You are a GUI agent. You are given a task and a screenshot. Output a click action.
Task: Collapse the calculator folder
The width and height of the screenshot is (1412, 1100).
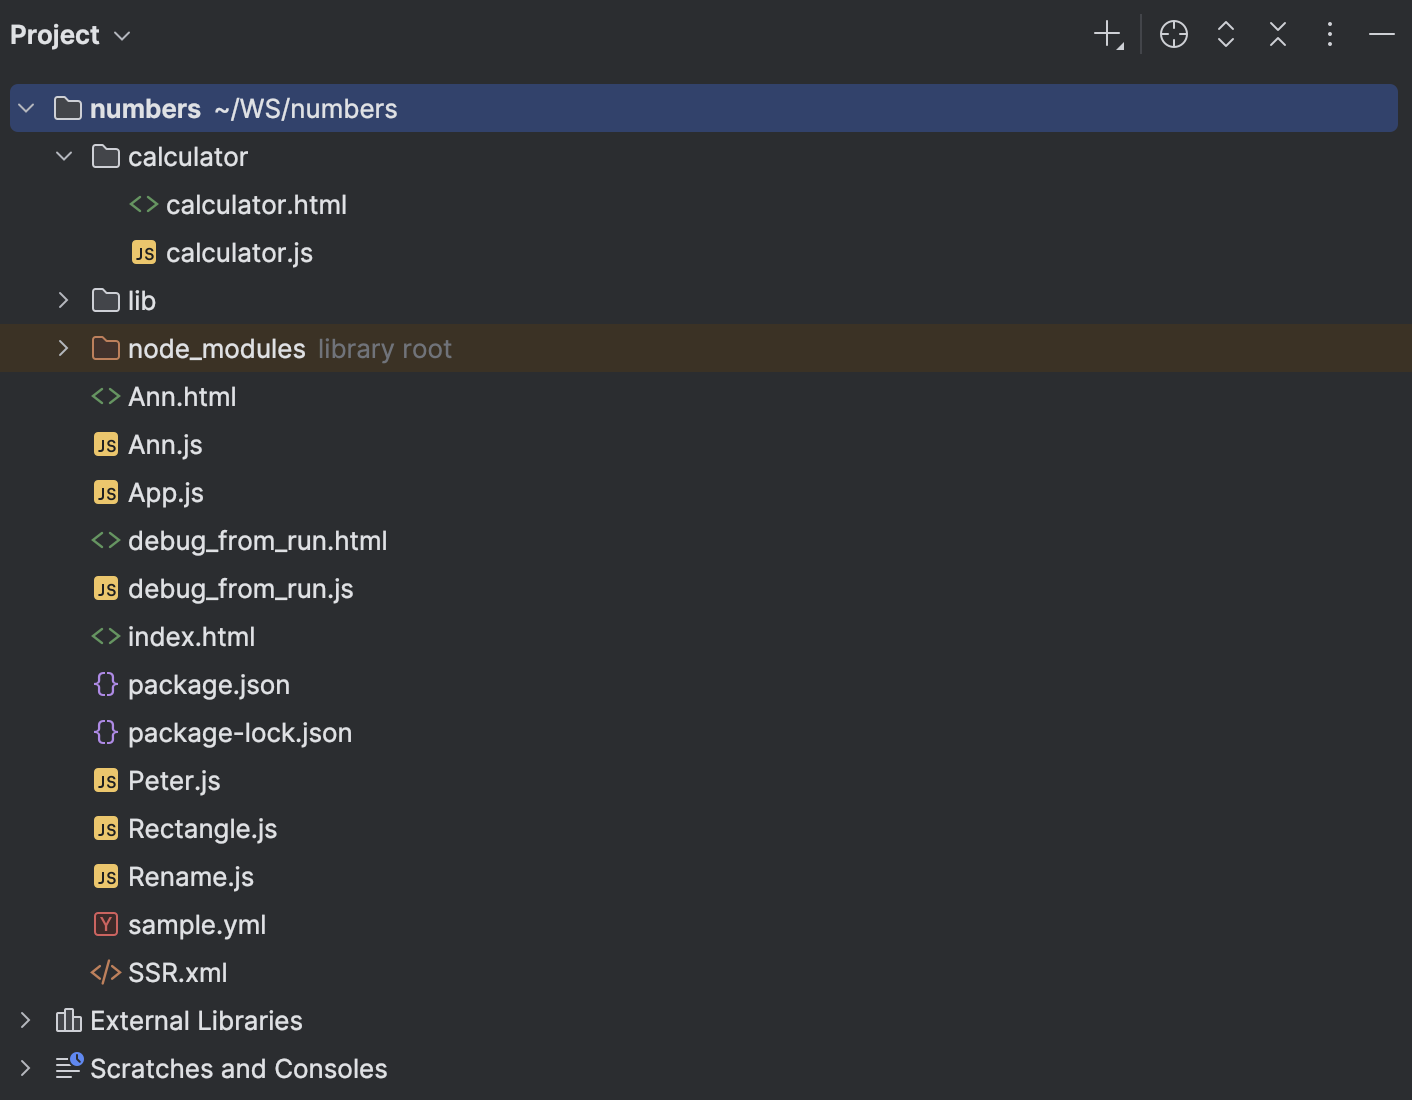coord(65,156)
